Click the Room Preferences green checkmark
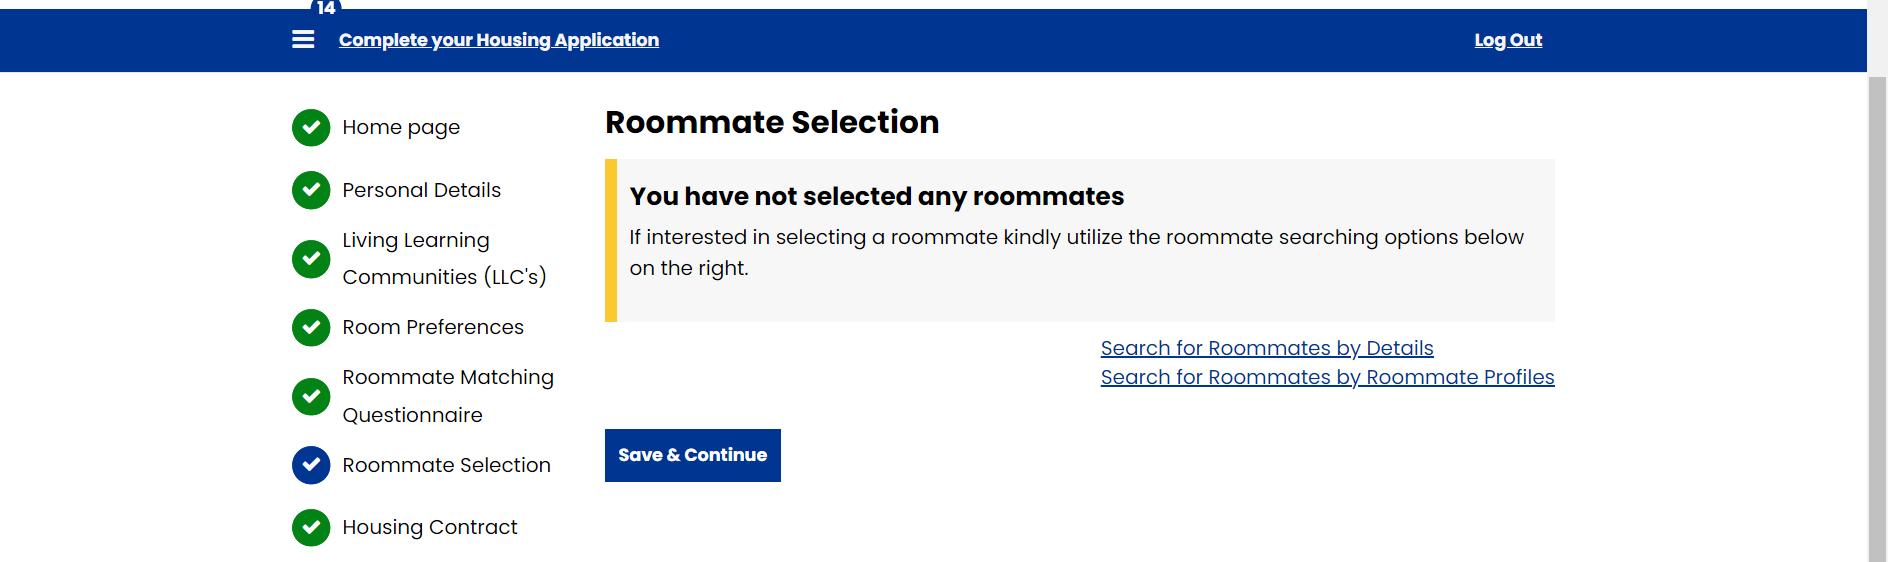 [311, 327]
